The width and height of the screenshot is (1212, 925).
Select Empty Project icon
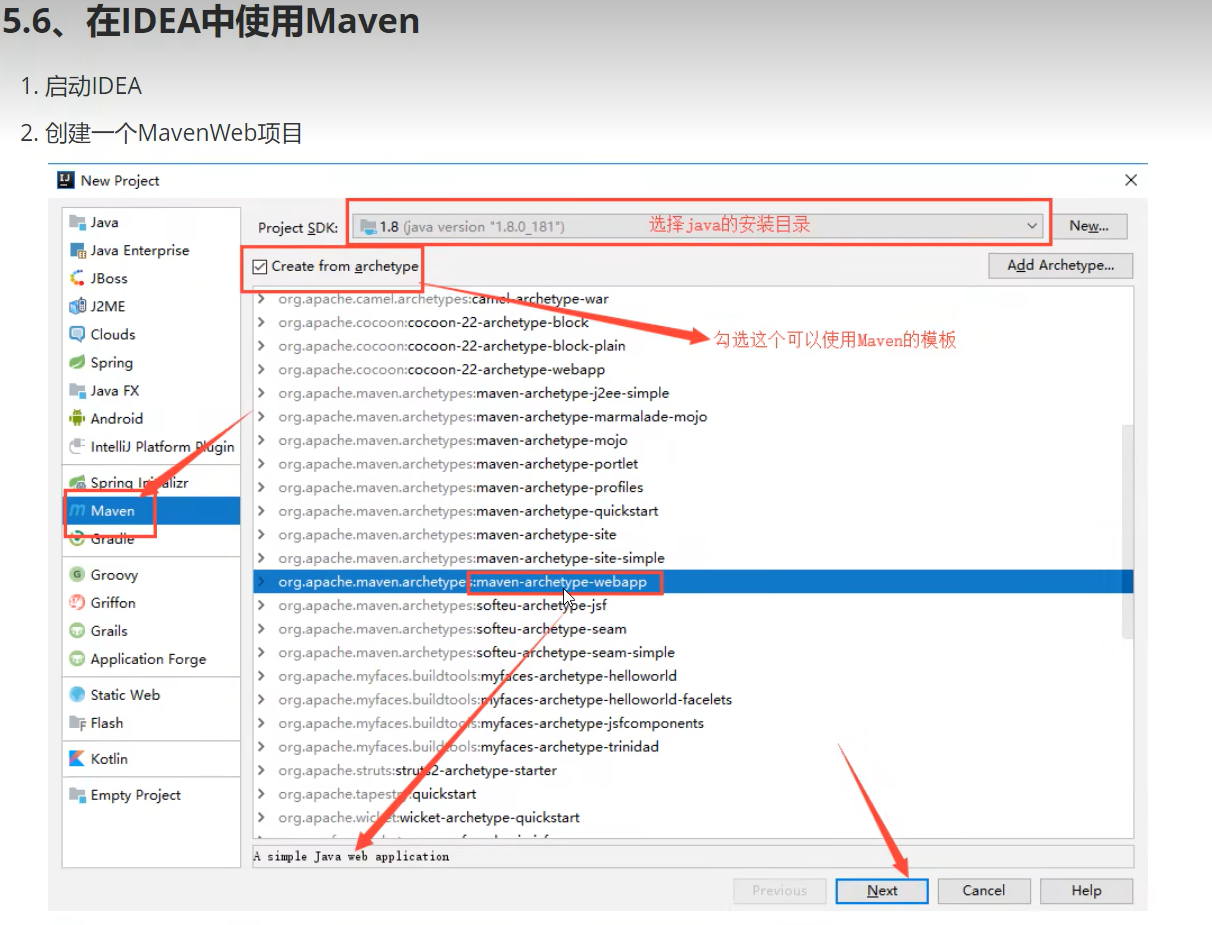pos(77,794)
